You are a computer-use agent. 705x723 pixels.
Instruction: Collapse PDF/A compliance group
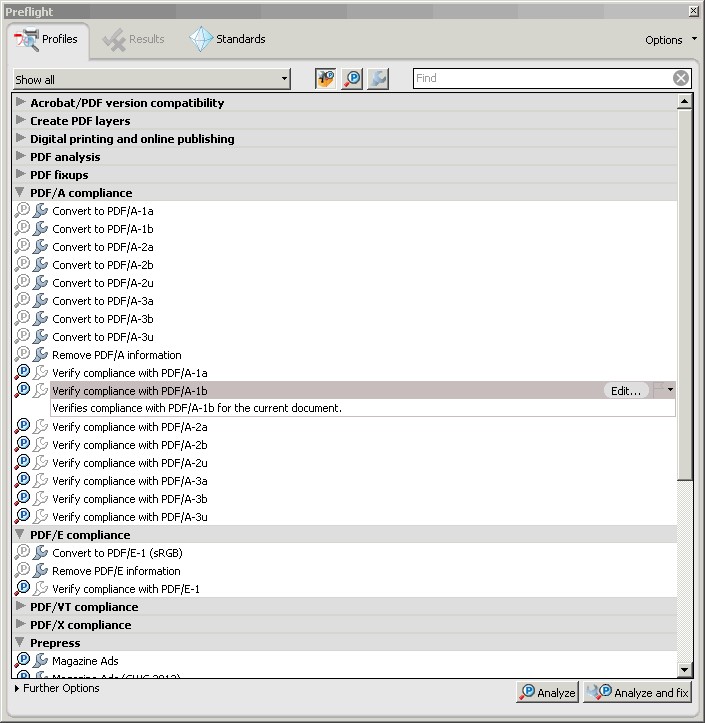[x=20, y=192]
